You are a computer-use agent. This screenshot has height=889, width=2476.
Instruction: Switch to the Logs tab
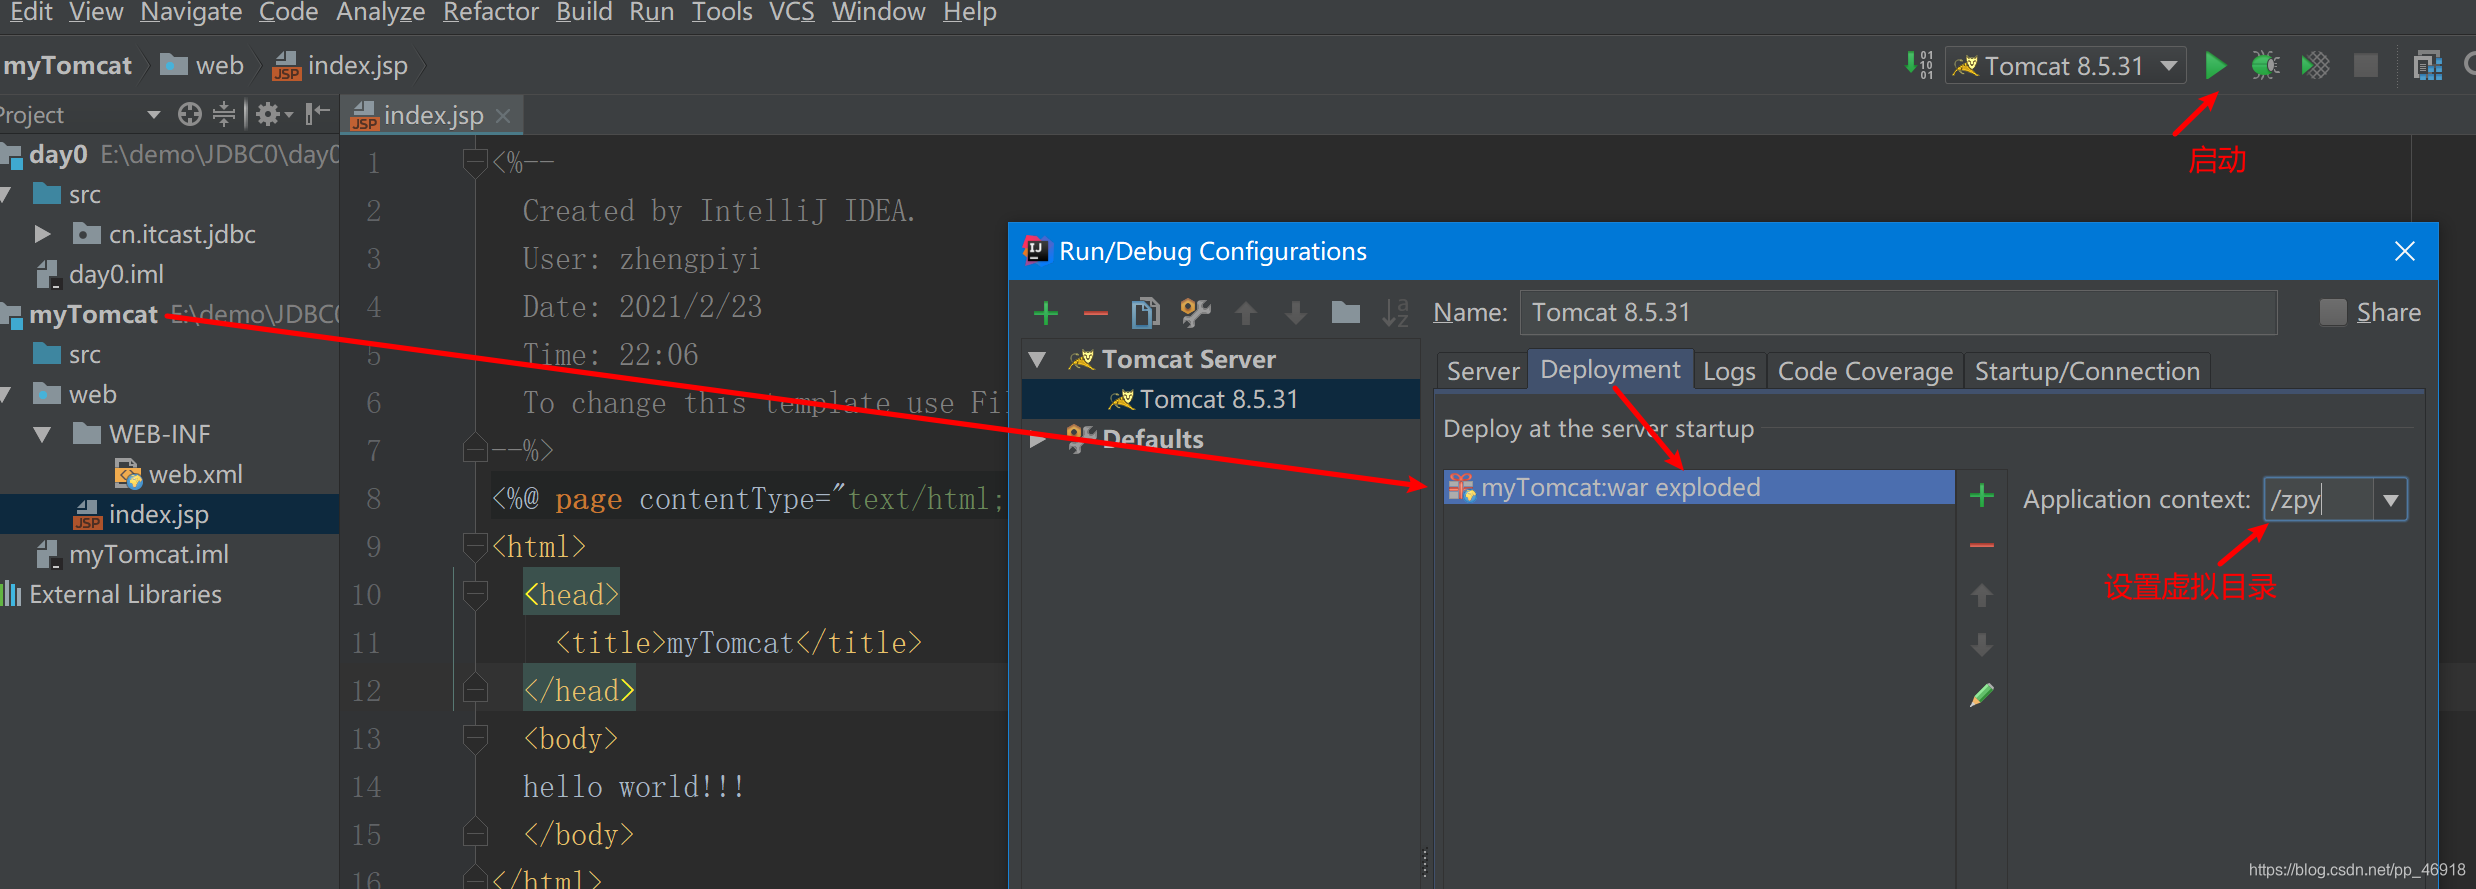pyautogui.click(x=1729, y=371)
